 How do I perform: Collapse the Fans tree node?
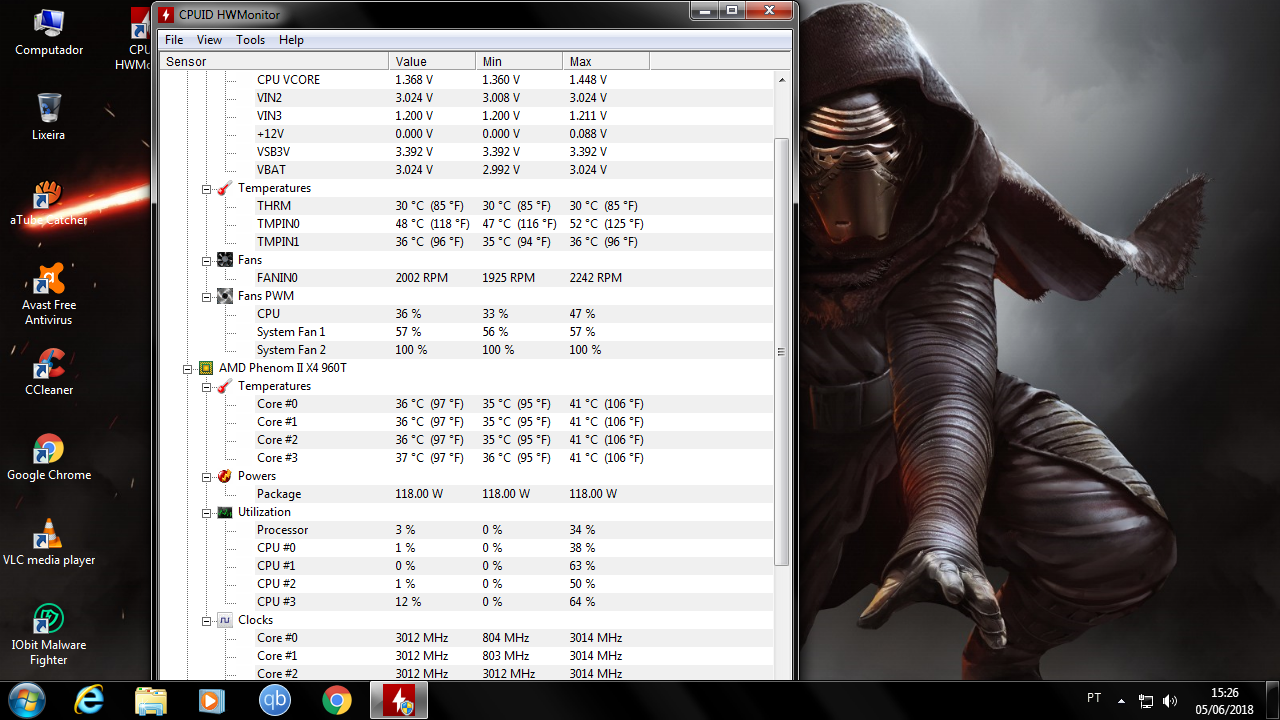[x=207, y=261]
